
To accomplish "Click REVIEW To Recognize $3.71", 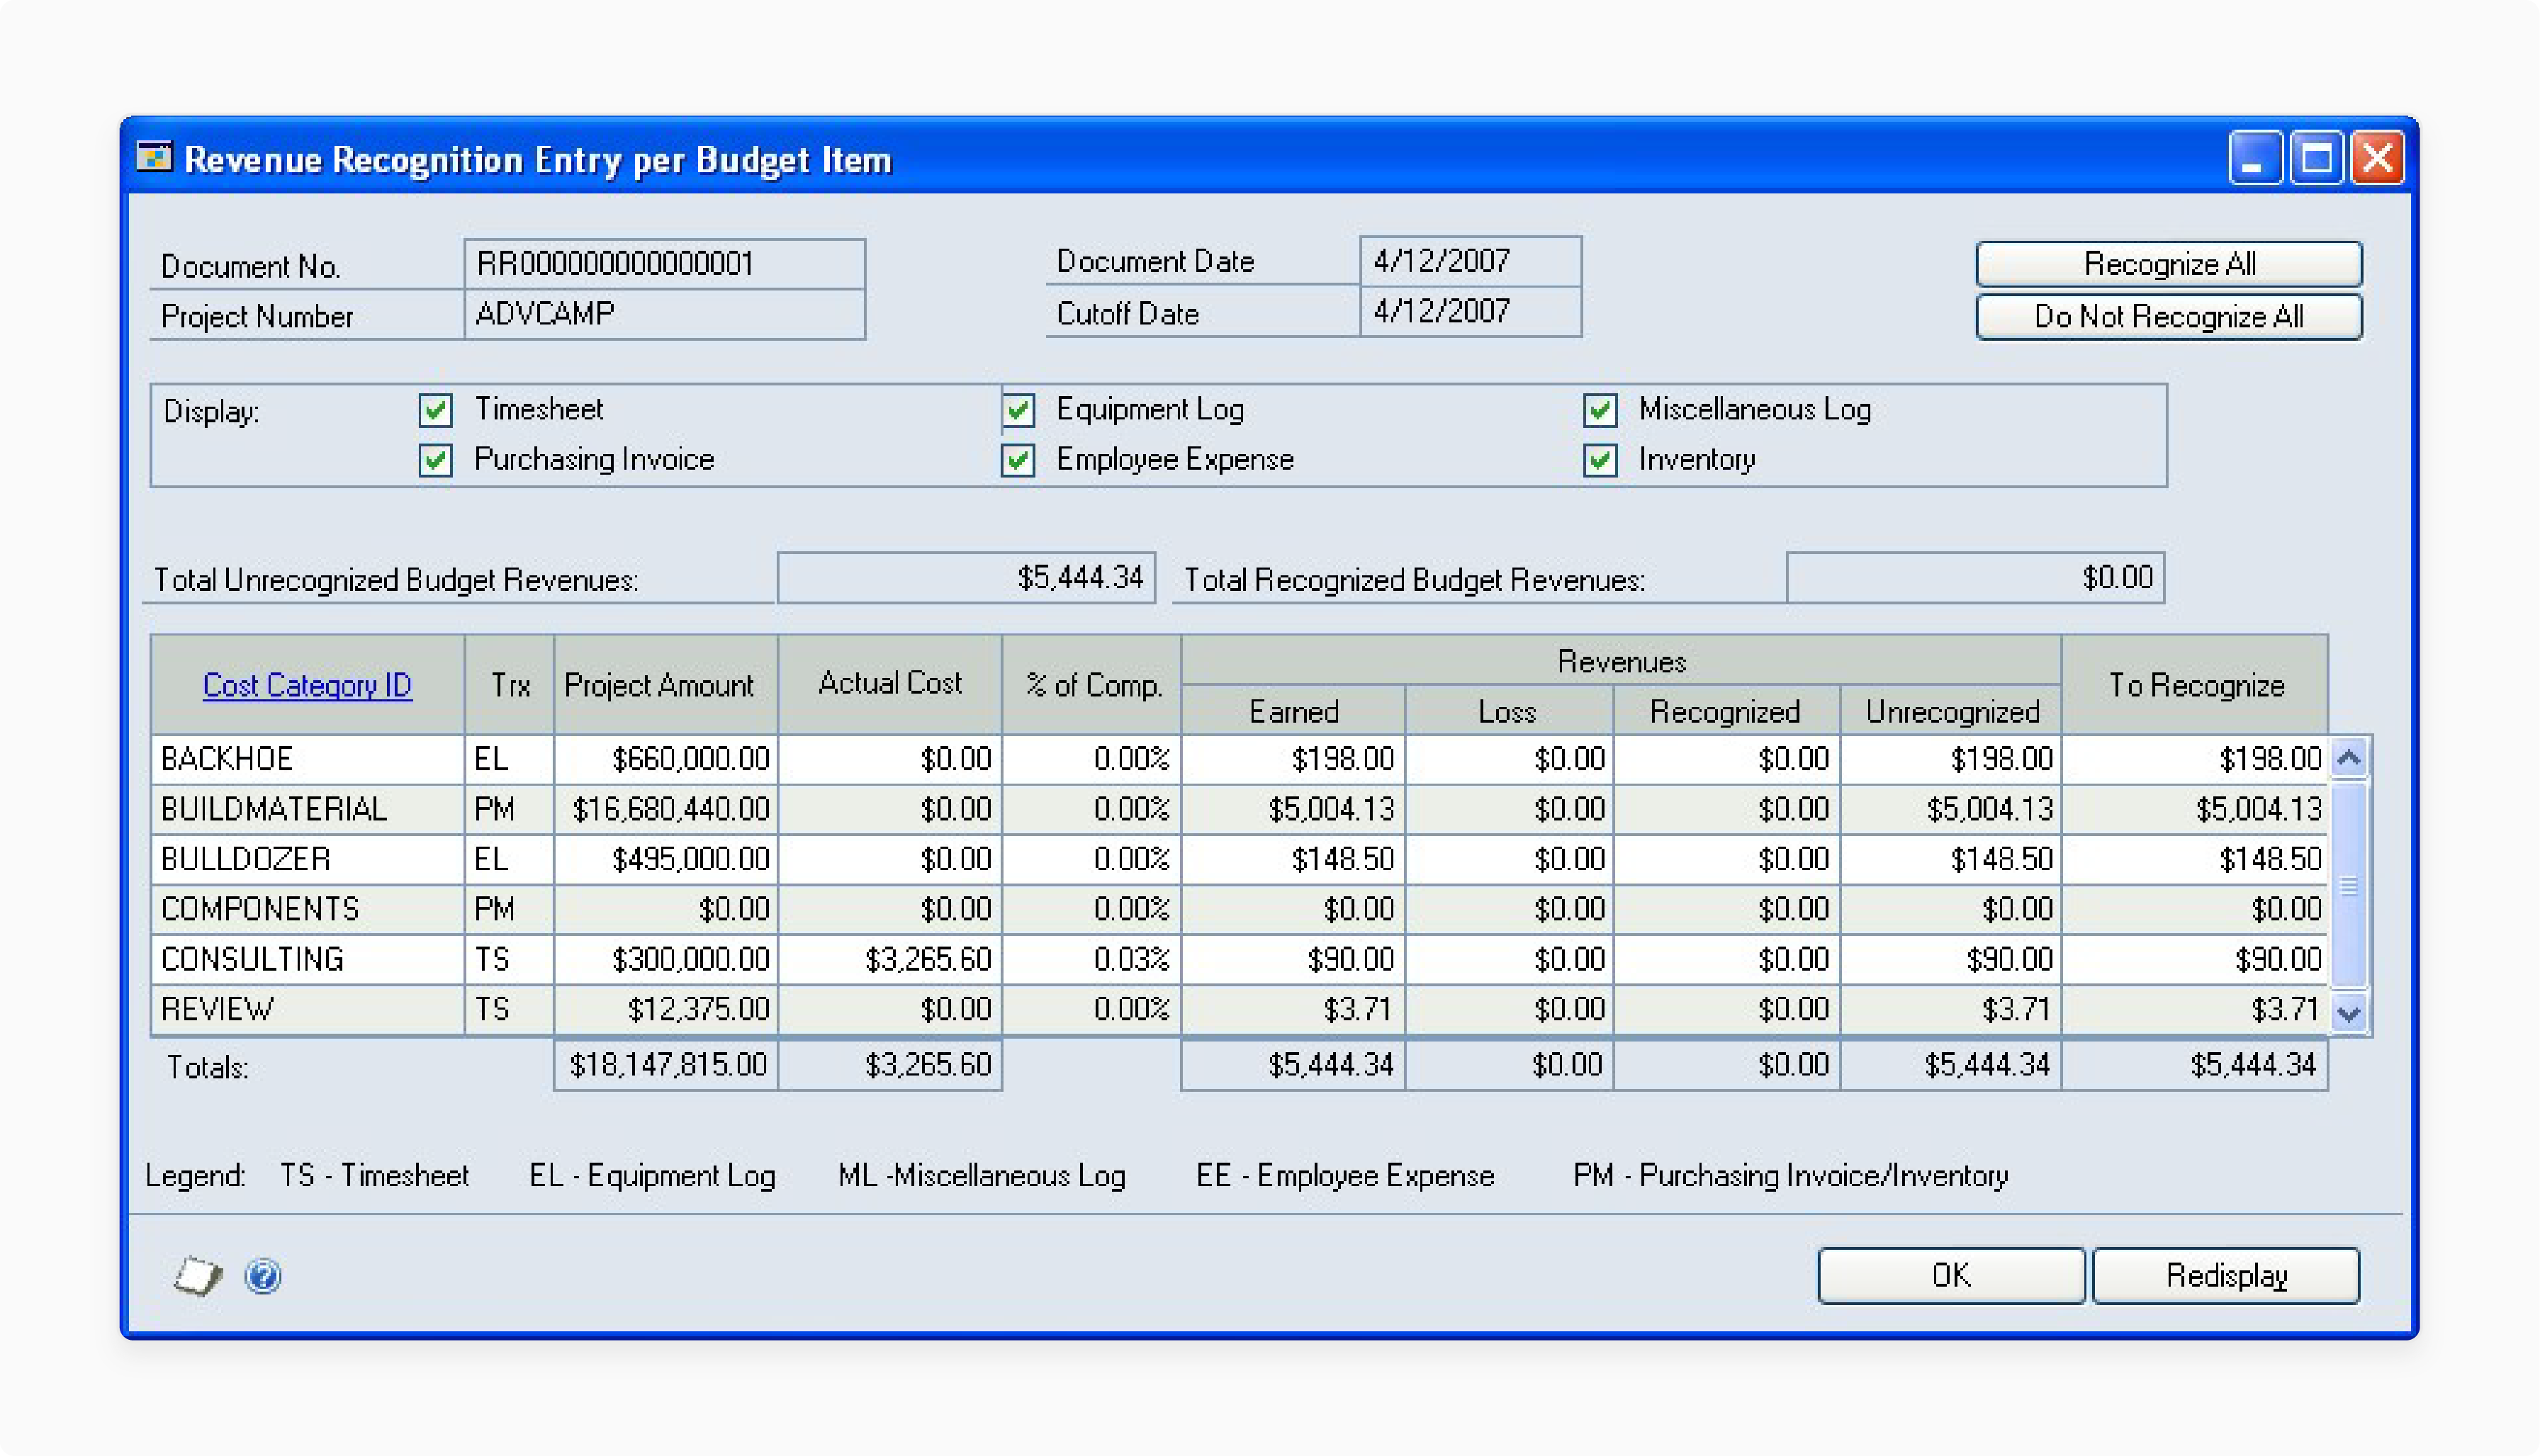I will click(2195, 1009).
